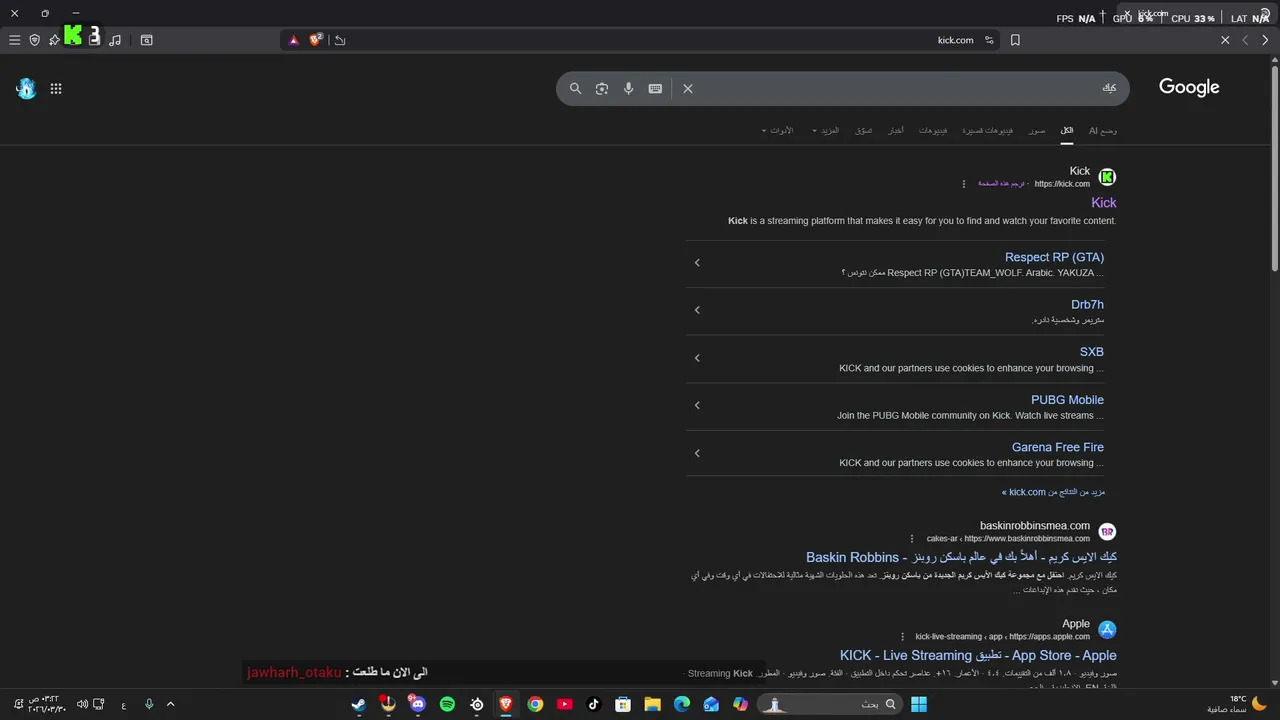Viewport: 1280px width, 720px height.
Task: Open the الأدوات (Tools) dropdown
Action: click(x=777, y=130)
